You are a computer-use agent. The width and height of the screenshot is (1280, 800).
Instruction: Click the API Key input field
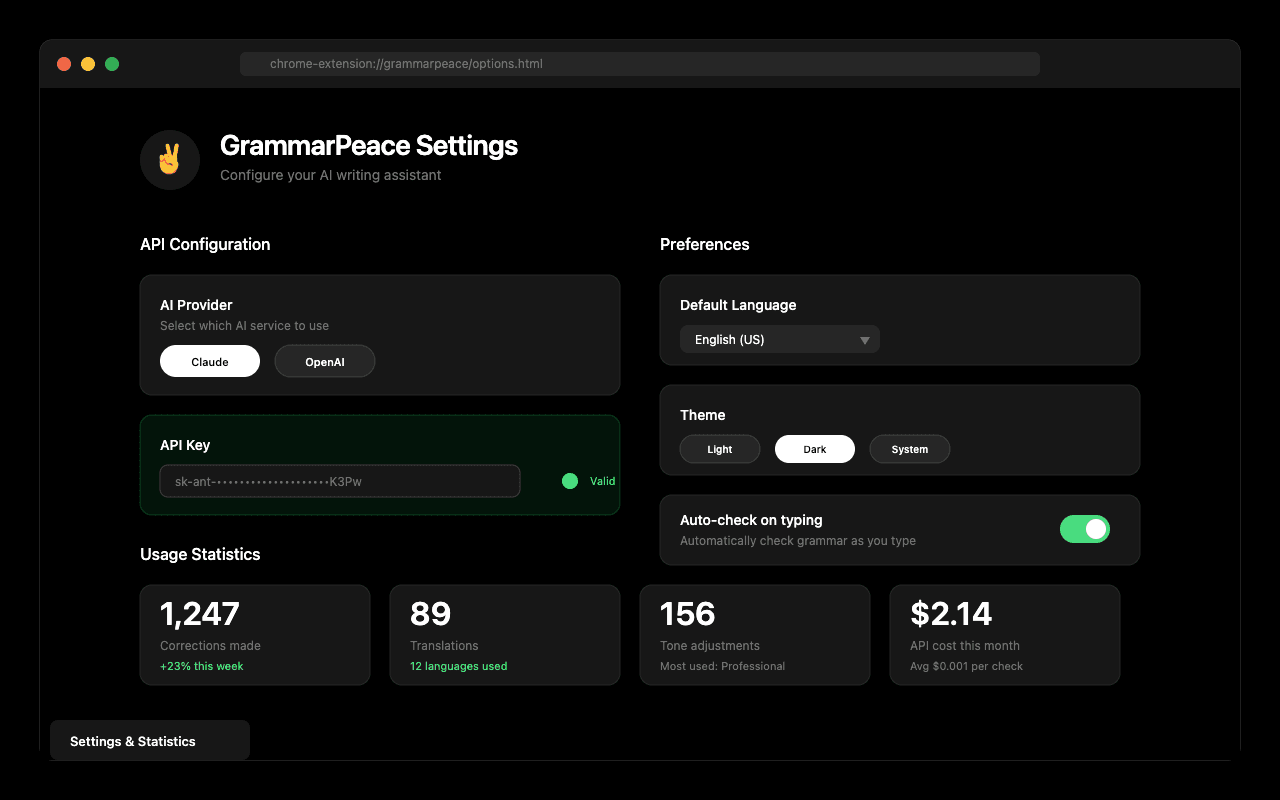[x=340, y=481]
